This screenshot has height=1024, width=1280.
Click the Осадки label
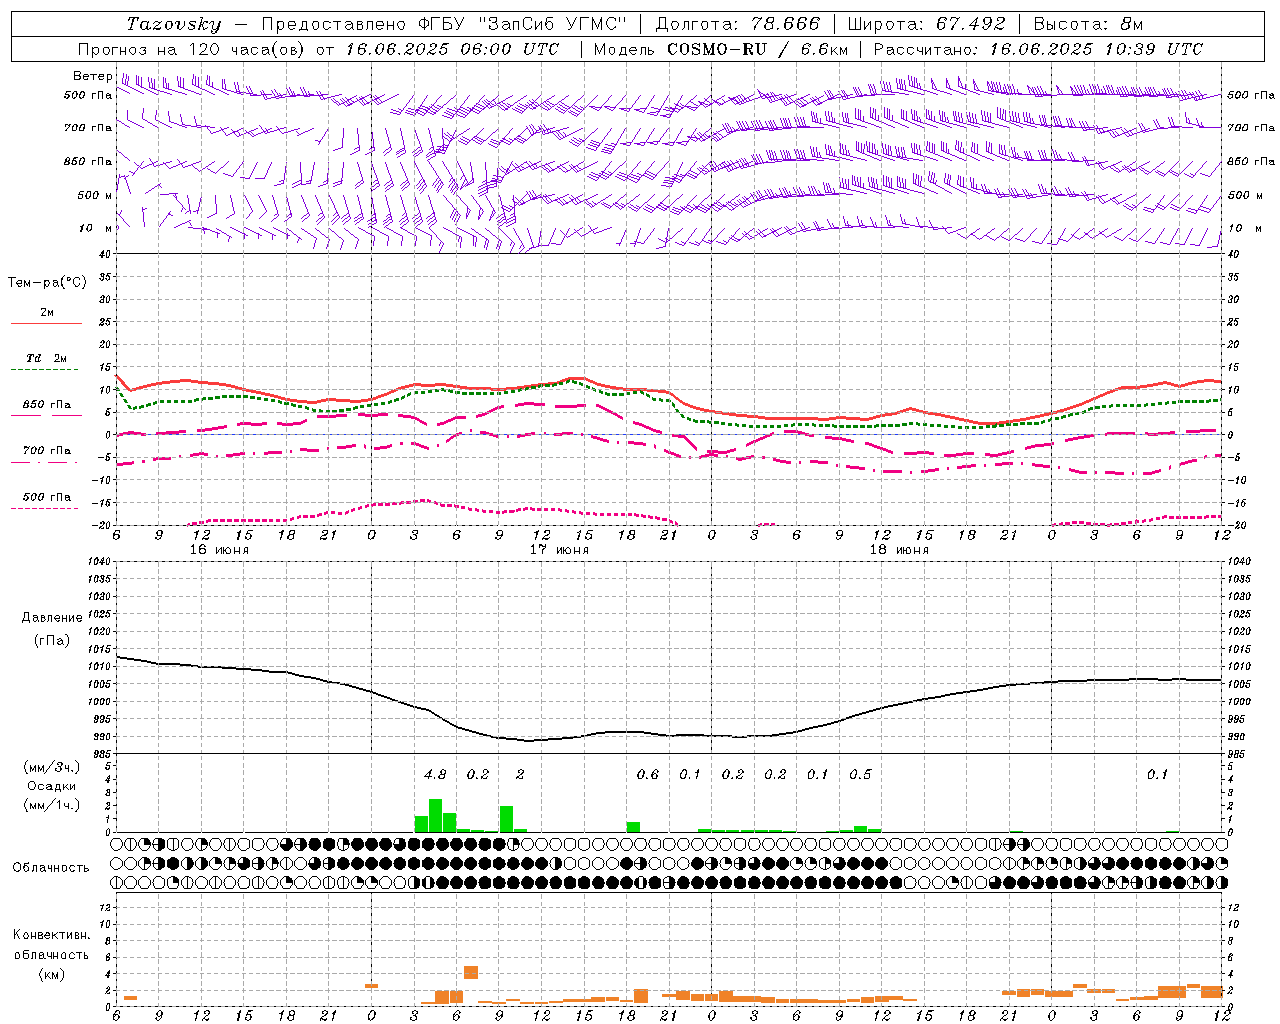pos(51,786)
